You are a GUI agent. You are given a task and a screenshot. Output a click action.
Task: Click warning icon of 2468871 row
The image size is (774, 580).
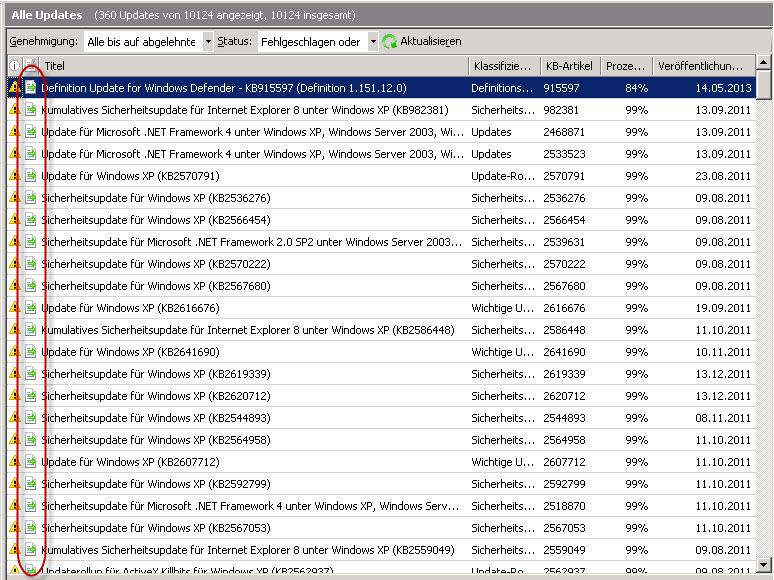(x=14, y=132)
